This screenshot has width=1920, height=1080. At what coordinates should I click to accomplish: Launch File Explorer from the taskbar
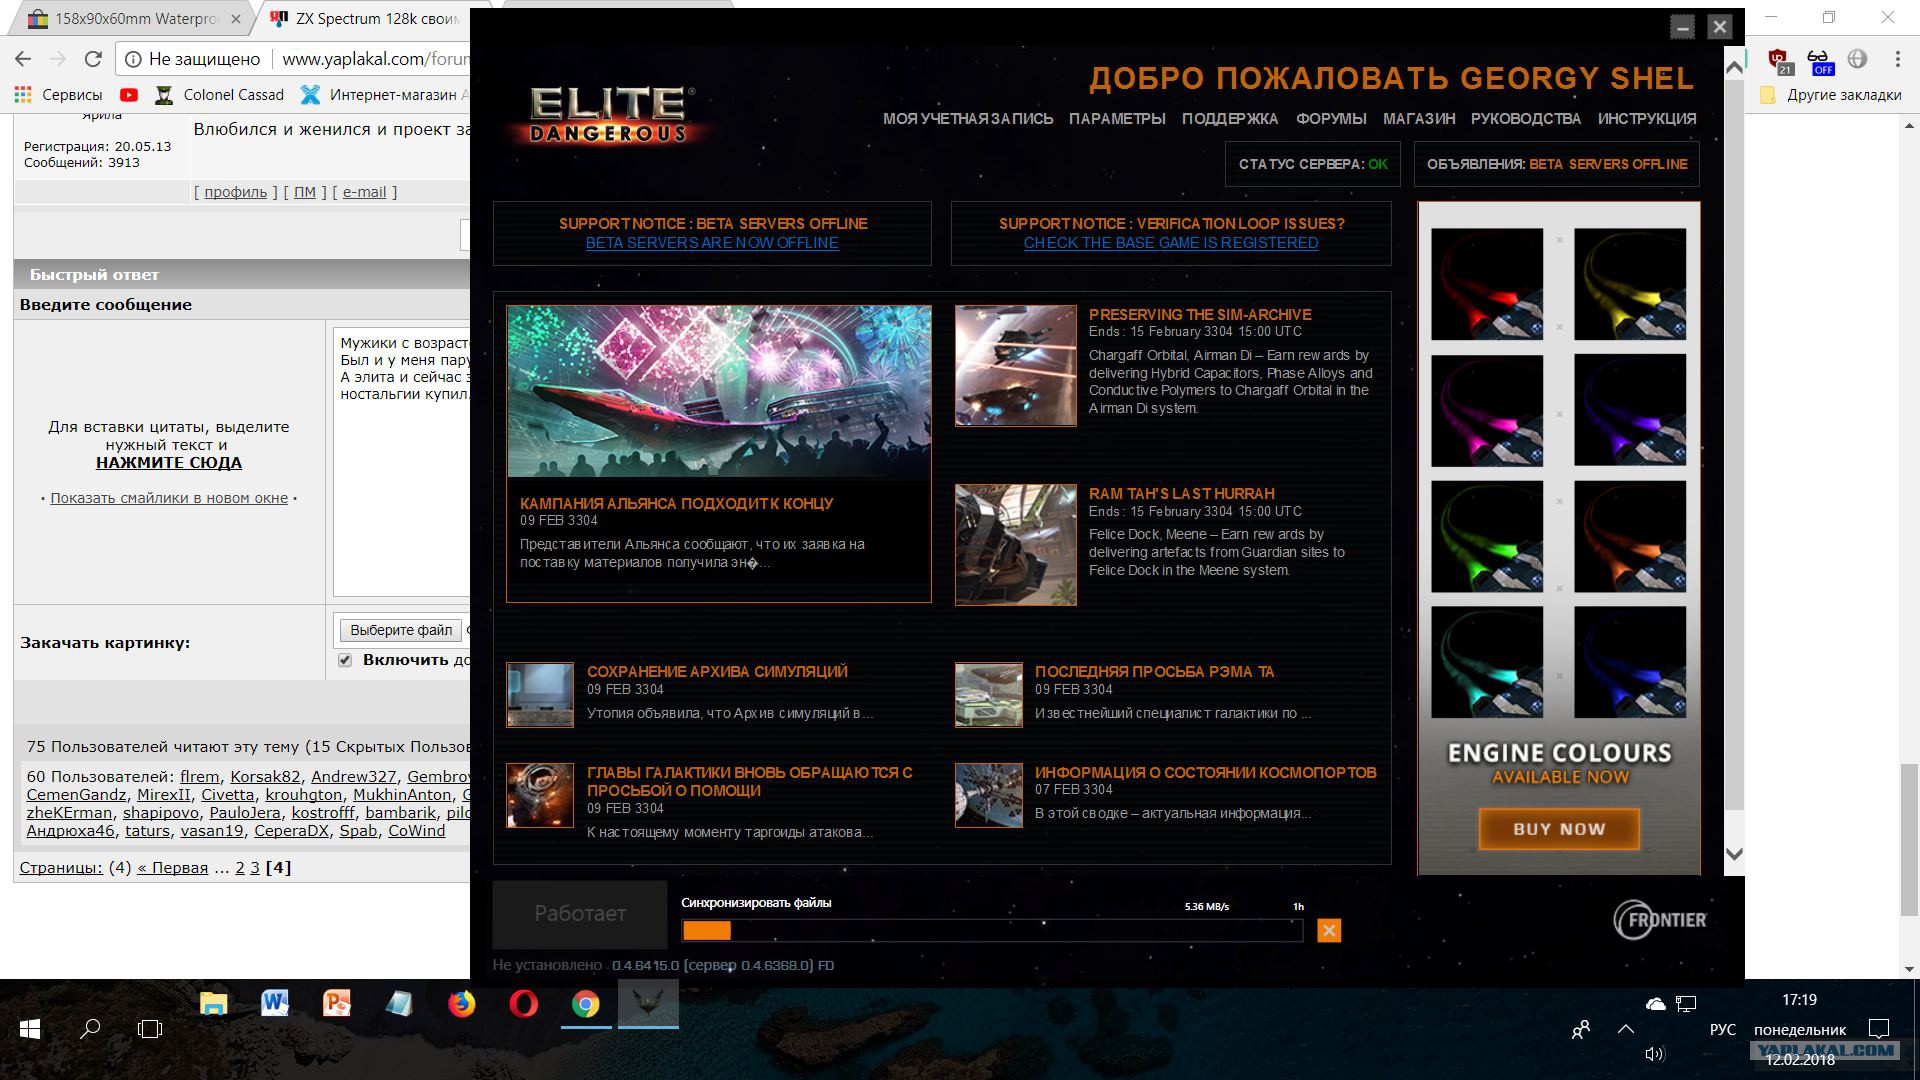coord(213,1004)
